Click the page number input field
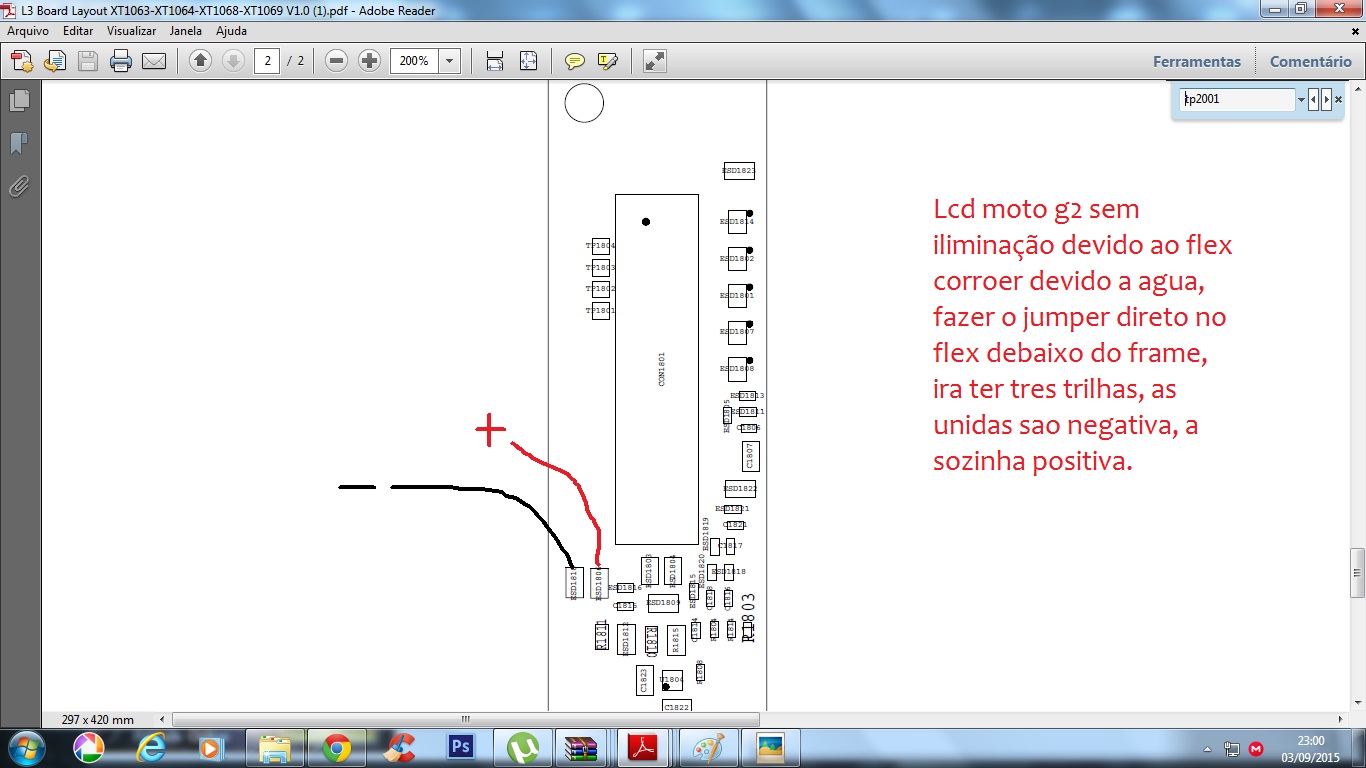The image size is (1366, 768). coord(267,61)
